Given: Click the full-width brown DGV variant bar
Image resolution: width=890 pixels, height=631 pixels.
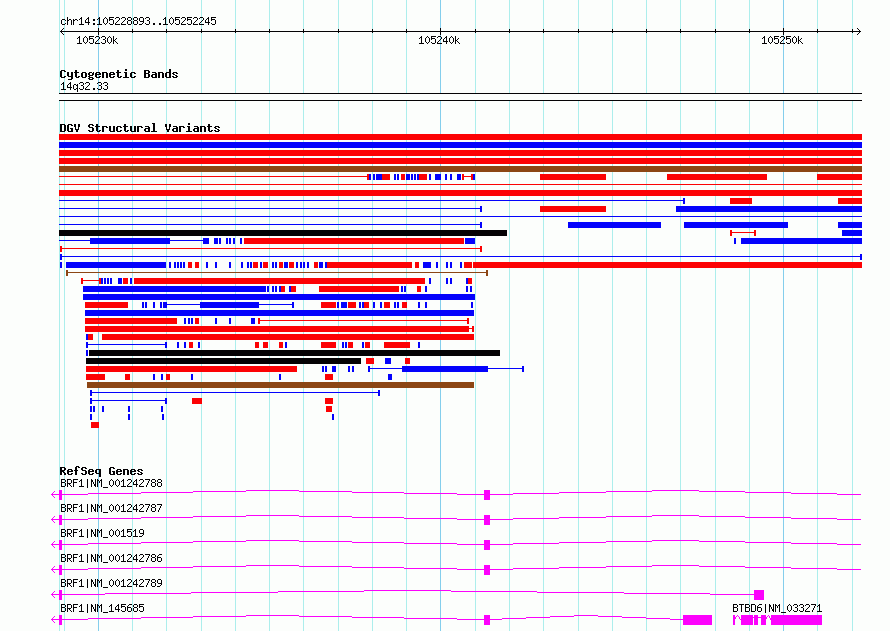Looking at the screenshot, I should [460, 169].
